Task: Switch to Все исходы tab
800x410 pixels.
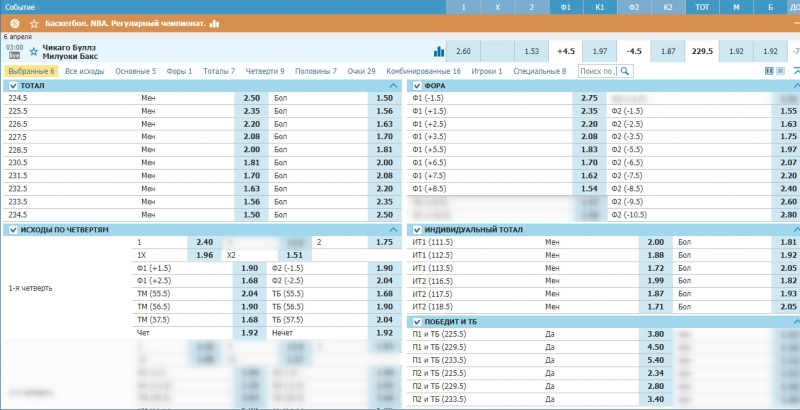Action: tap(85, 72)
